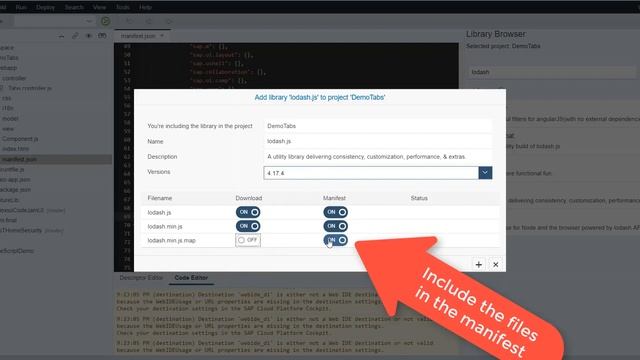The height and width of the screenshot is (360, 640).
Task: Open the Help menu
Action: [145, 7]
